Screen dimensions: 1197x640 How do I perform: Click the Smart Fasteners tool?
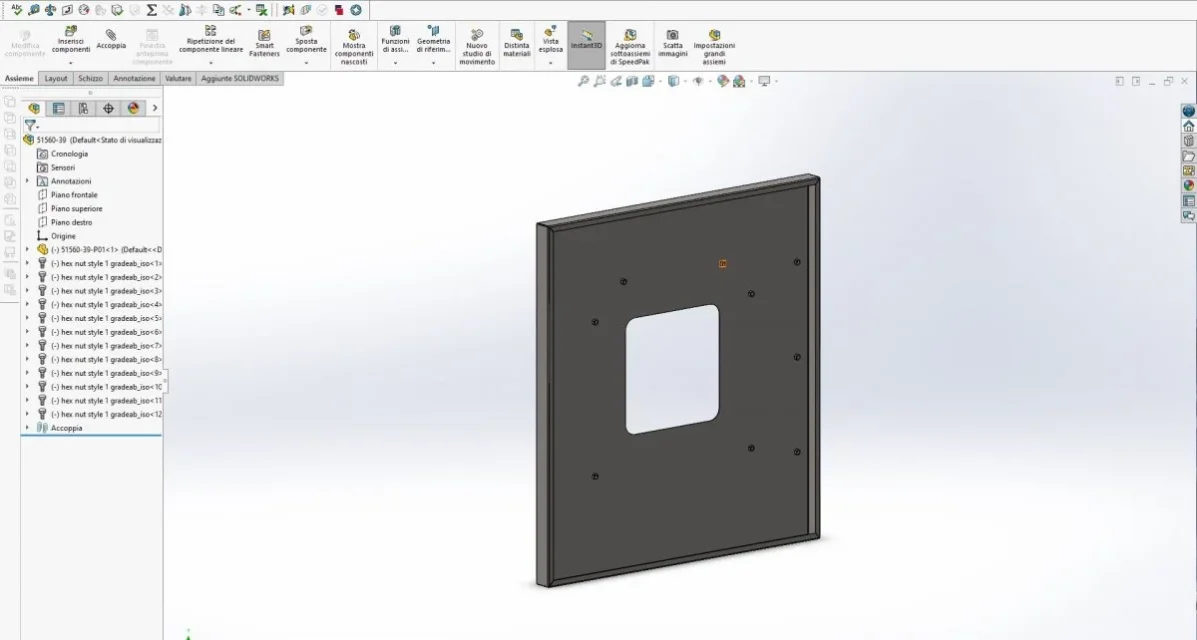(264, 44)
